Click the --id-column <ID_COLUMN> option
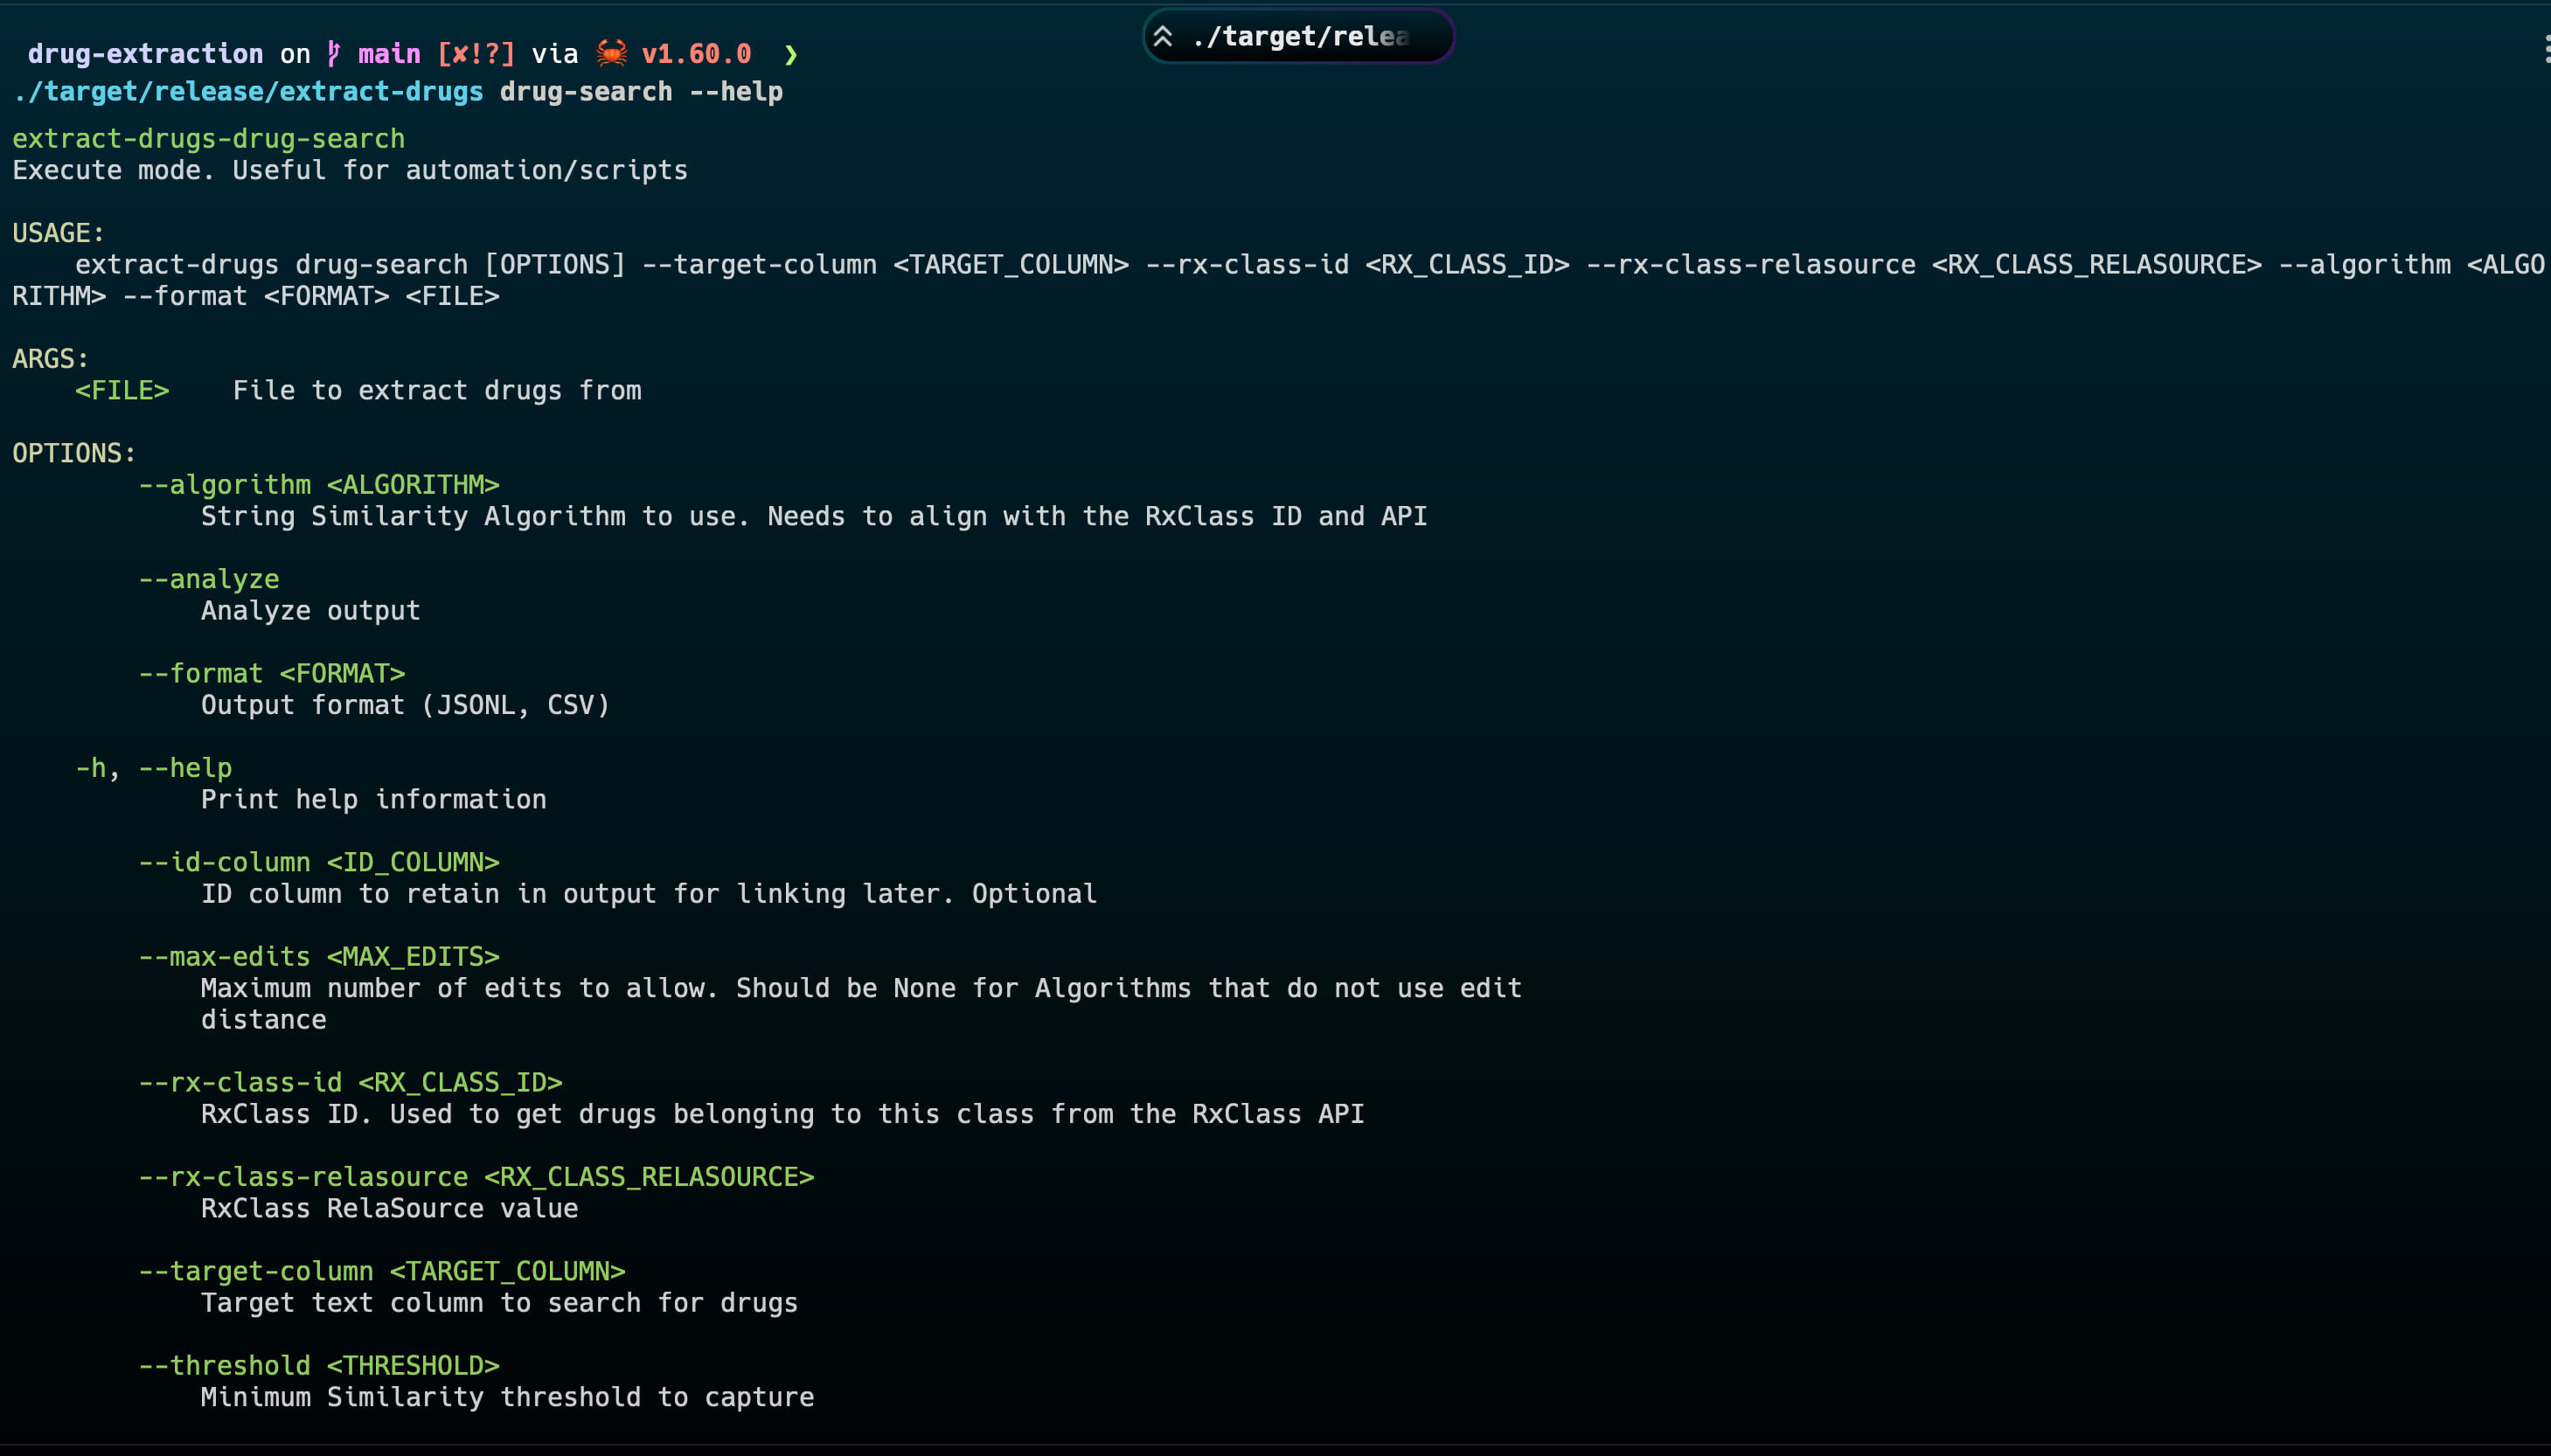Viewport: 2551px width, 1456px height. point(319,863)
